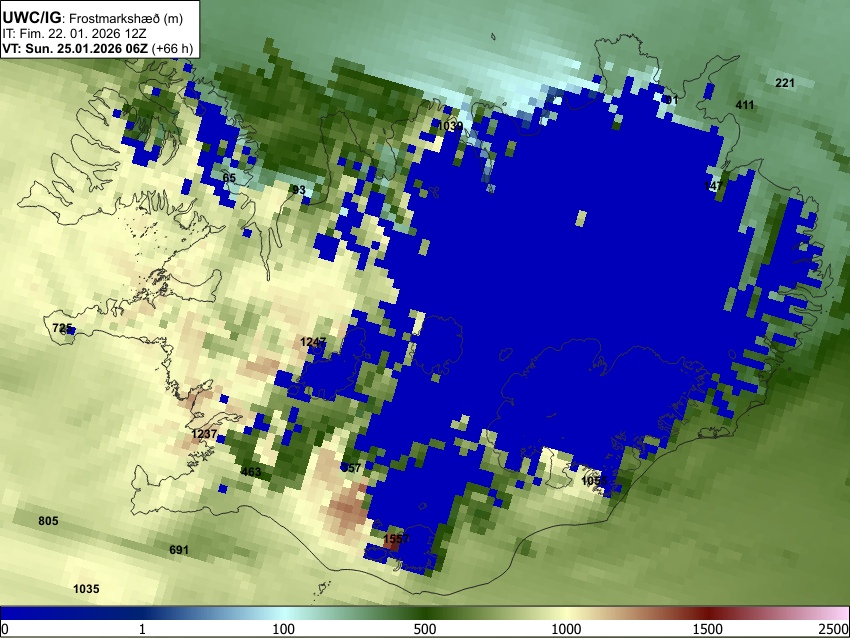Click the map value 411
850x638 pixels.
coord(744,105)
